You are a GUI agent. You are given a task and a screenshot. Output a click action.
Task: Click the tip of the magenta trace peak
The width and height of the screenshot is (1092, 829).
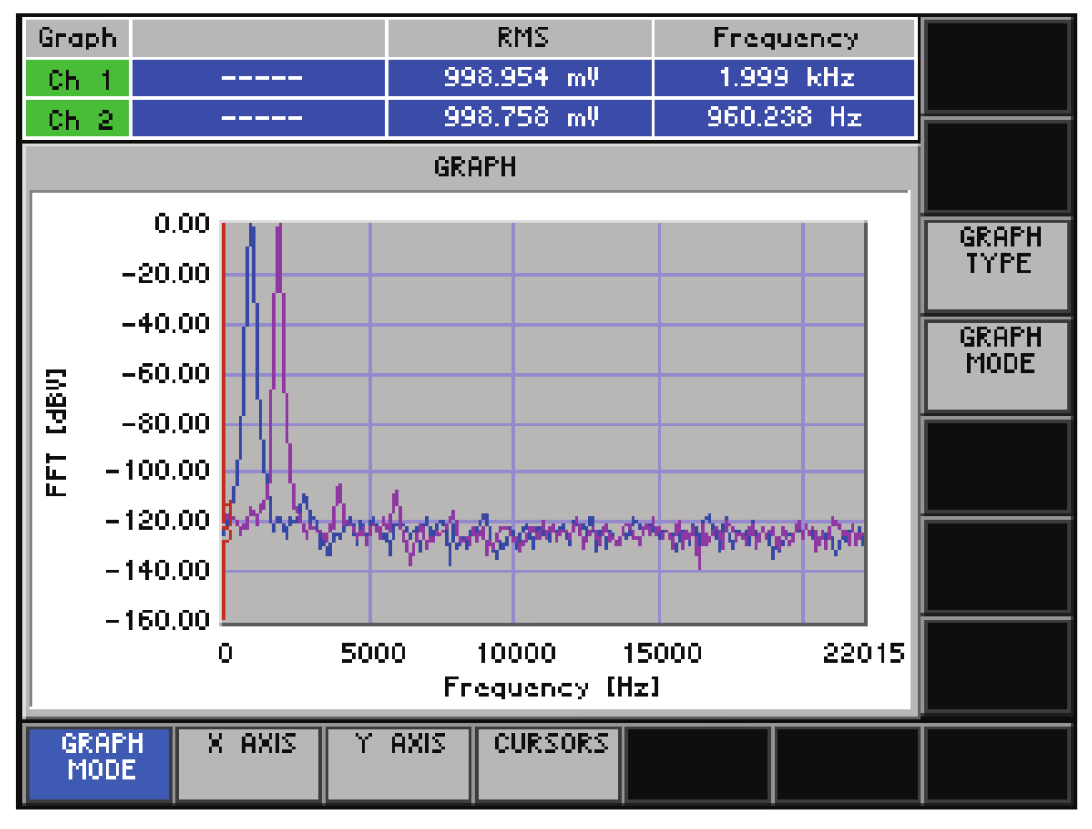(279, 227)
